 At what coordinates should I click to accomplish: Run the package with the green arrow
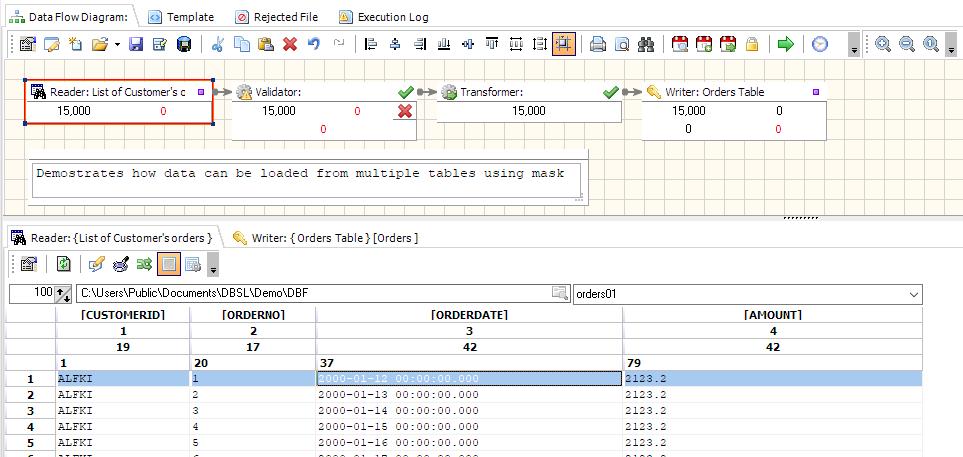pyautogui.click(x=786, y=44)
